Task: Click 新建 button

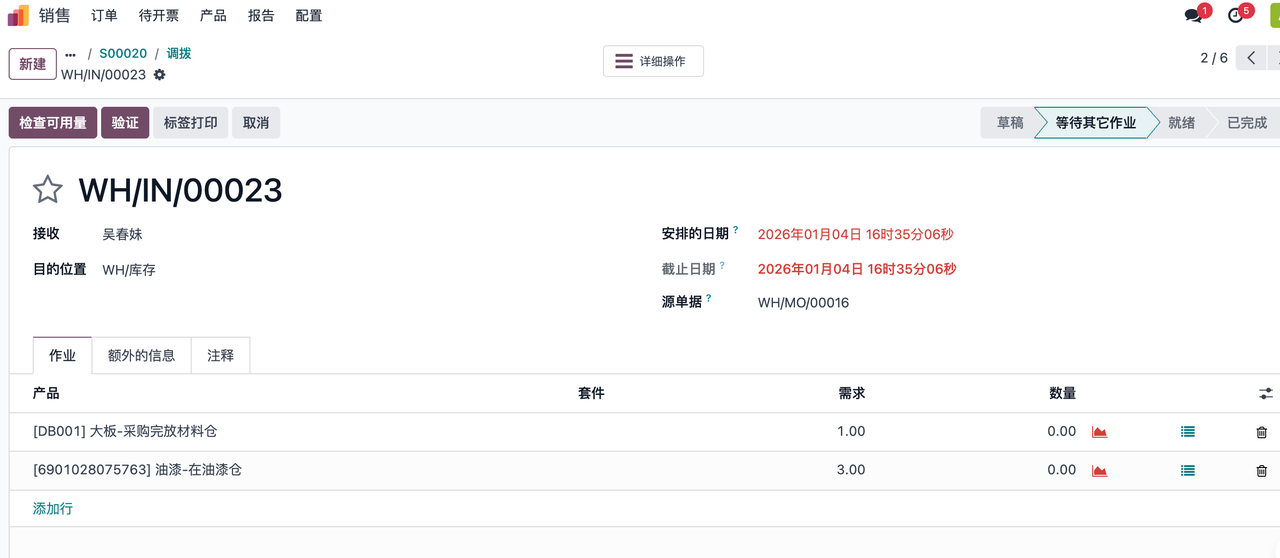Action: click(x=33, y=64)
